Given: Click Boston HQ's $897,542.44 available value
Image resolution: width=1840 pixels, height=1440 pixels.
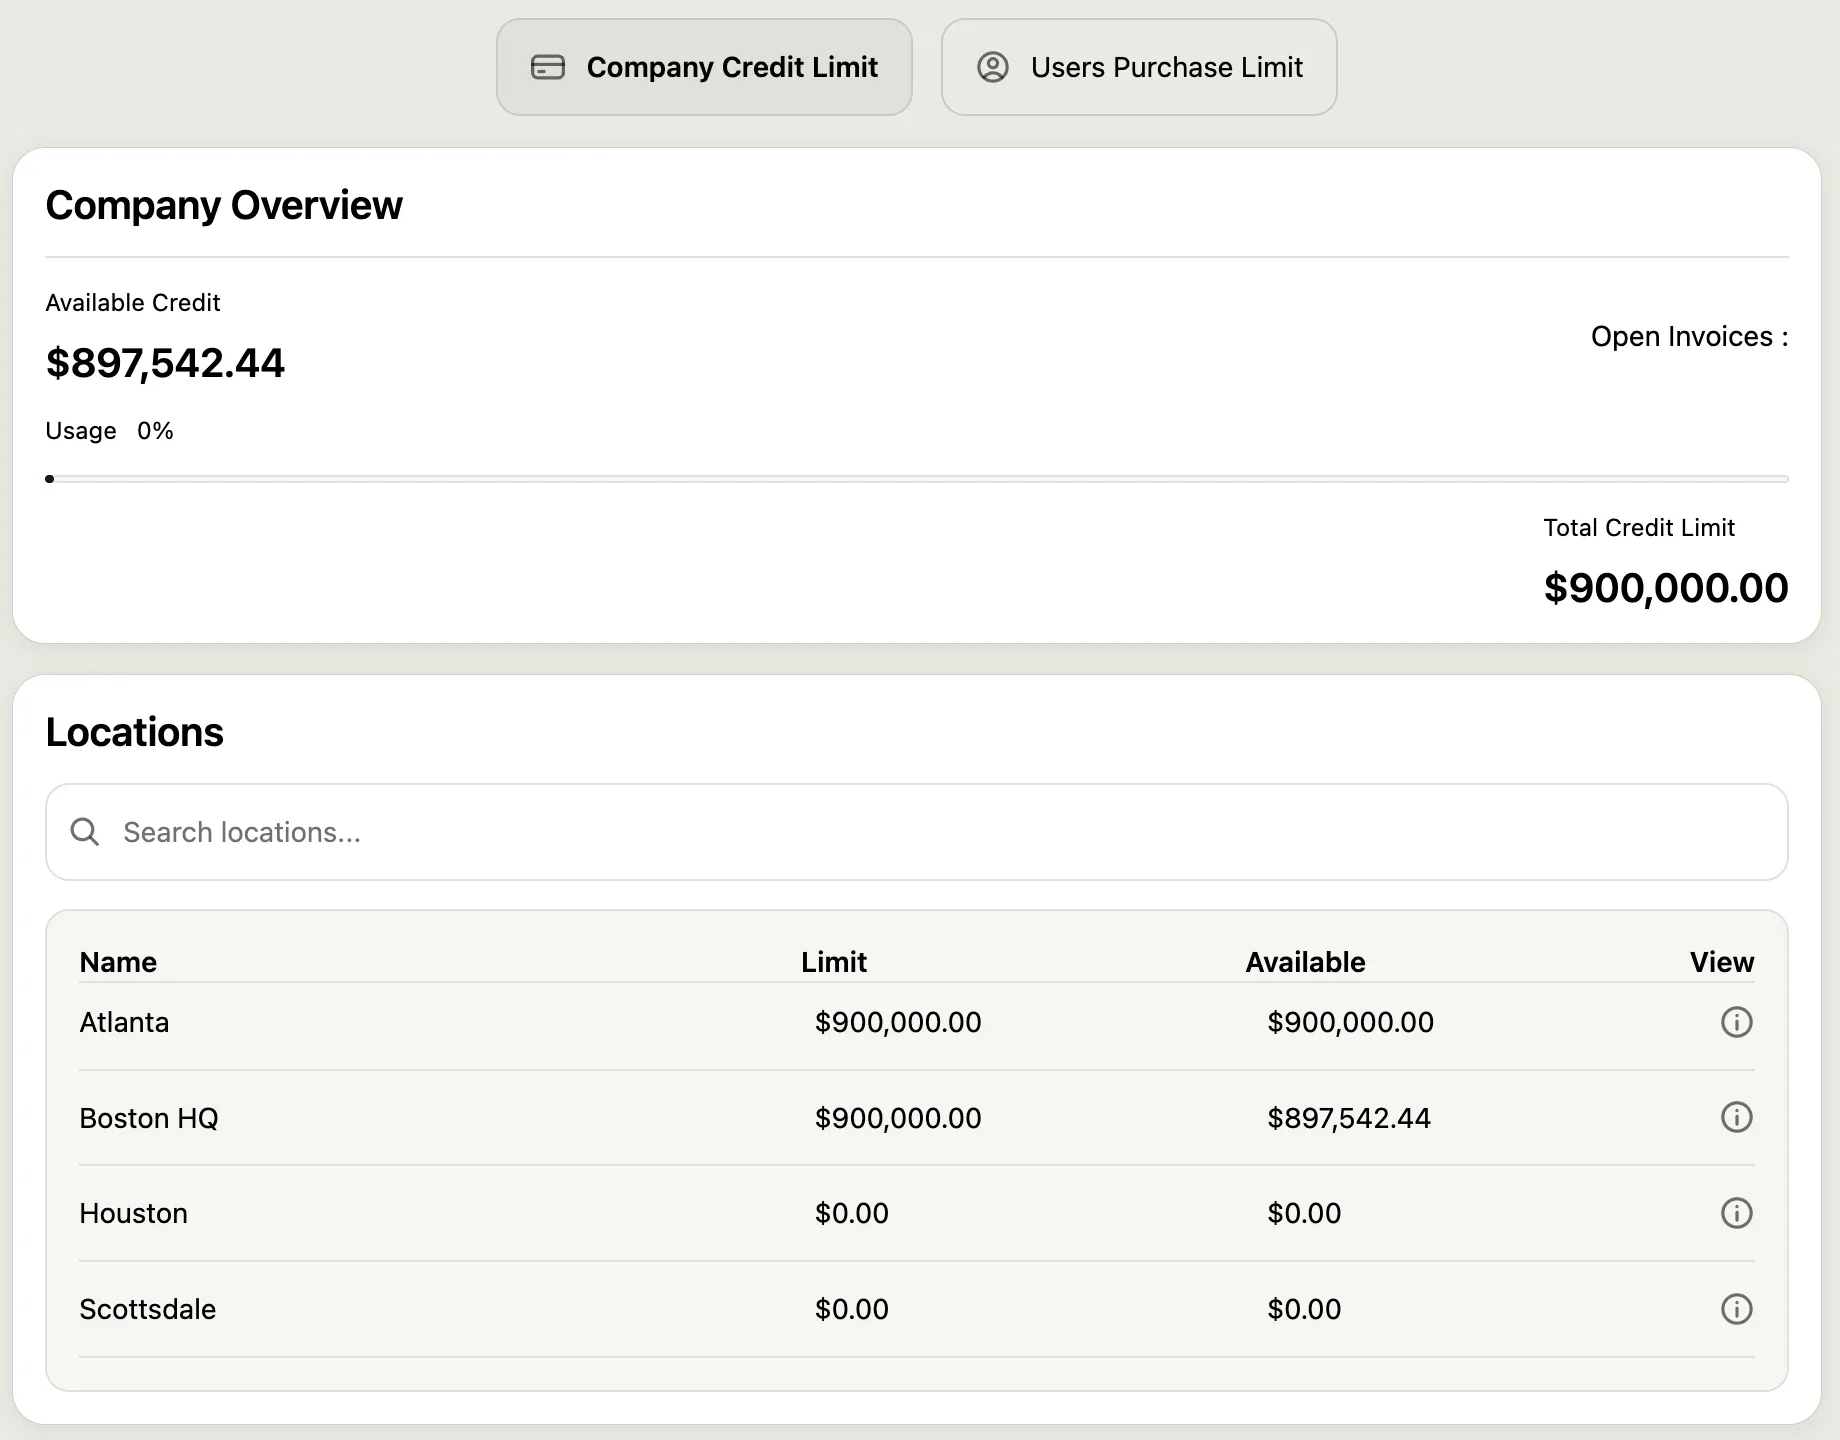Looking at the screenshot, I should click(1349, 1118).
